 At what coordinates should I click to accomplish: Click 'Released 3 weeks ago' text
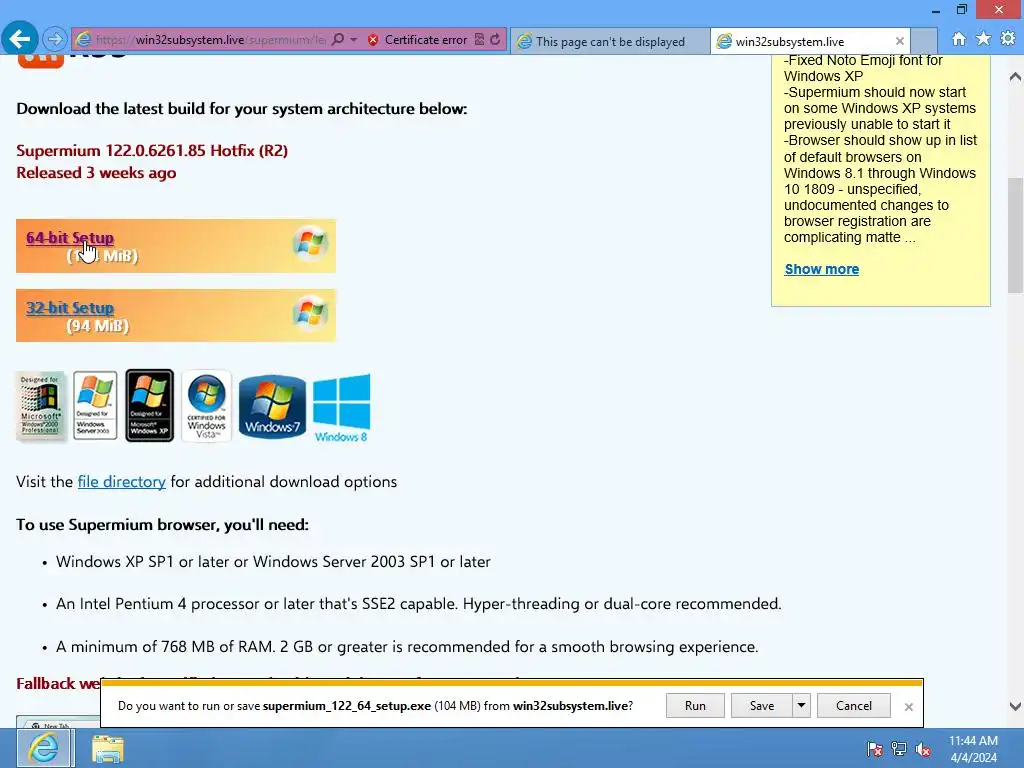point(96,172)
